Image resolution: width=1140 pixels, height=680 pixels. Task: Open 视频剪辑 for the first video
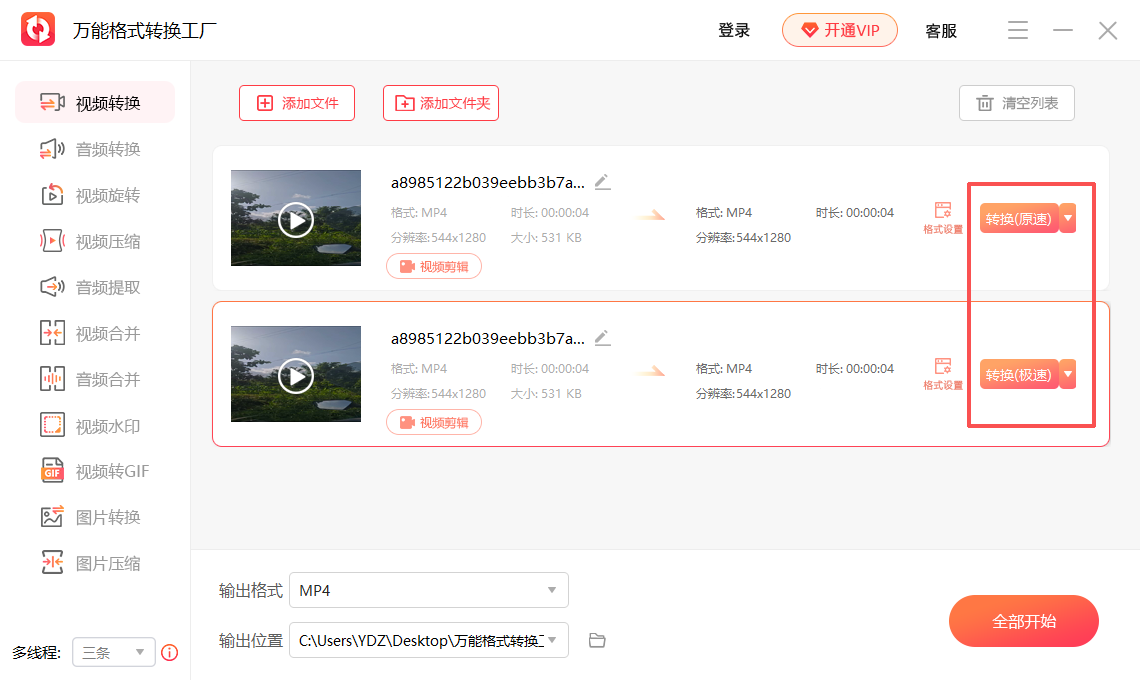[433, 266]
